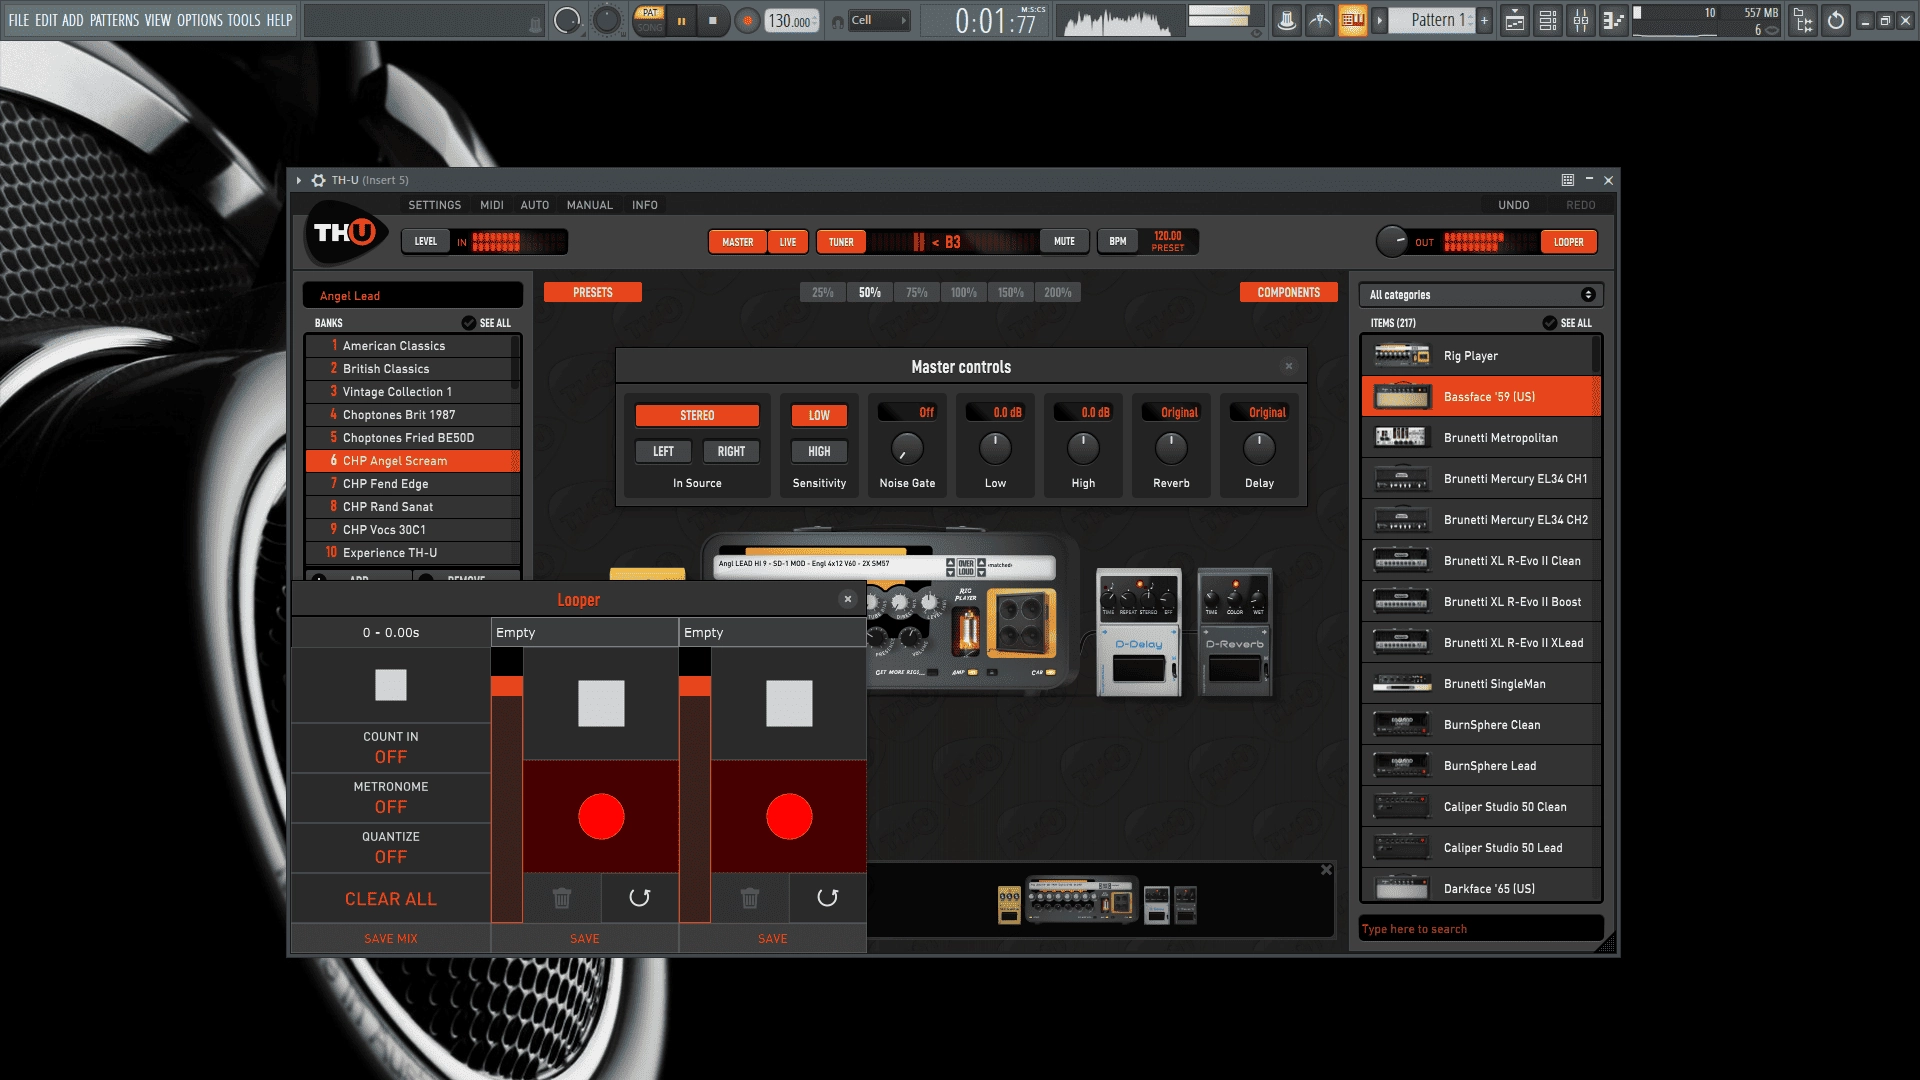Click CLEAR ALL in looper
1920x1080 pixels.
tap(391, 899)
